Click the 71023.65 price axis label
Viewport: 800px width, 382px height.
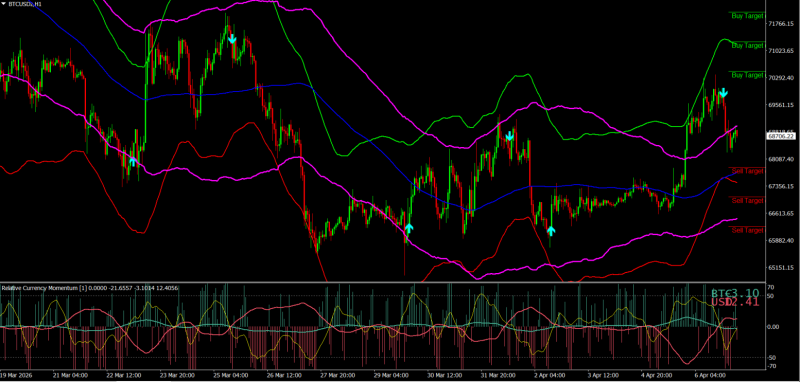pyautogui.click(x=782, y=51)
